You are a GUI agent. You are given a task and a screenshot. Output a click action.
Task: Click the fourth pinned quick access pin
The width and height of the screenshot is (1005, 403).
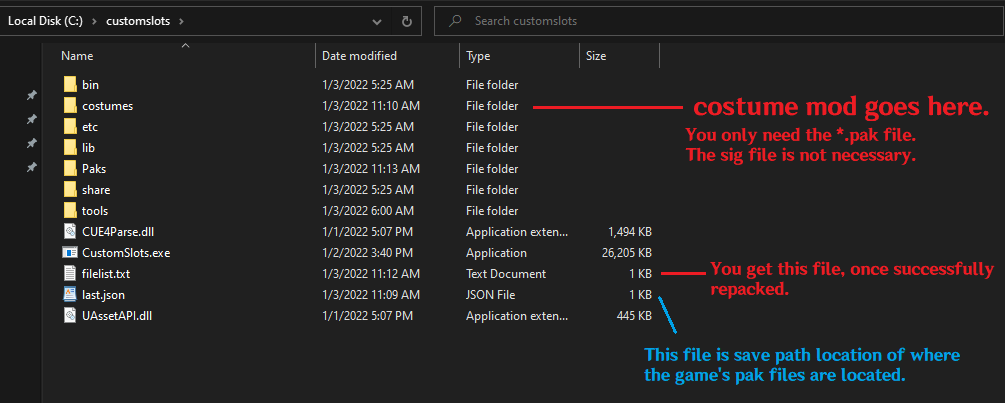[x=31, y=167]
